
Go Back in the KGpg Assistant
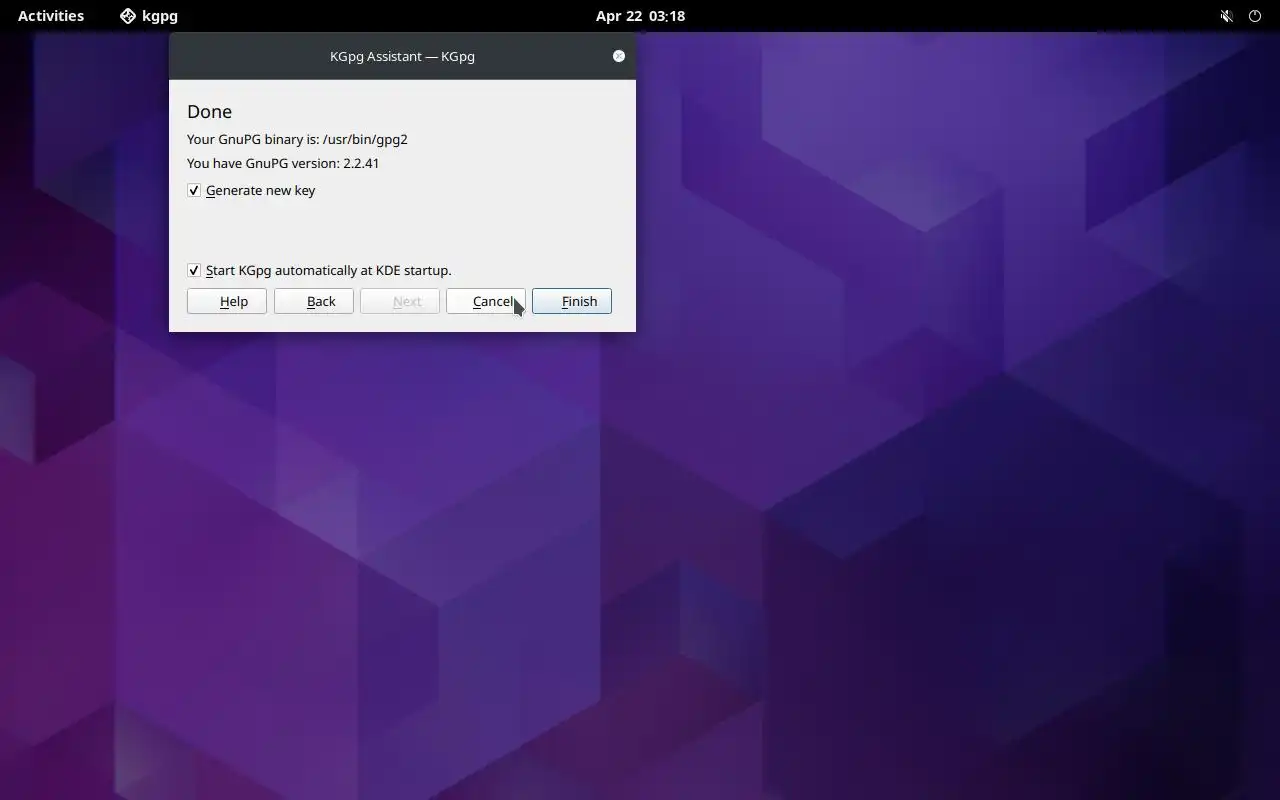pyautogui.click(x=314, y=301)
